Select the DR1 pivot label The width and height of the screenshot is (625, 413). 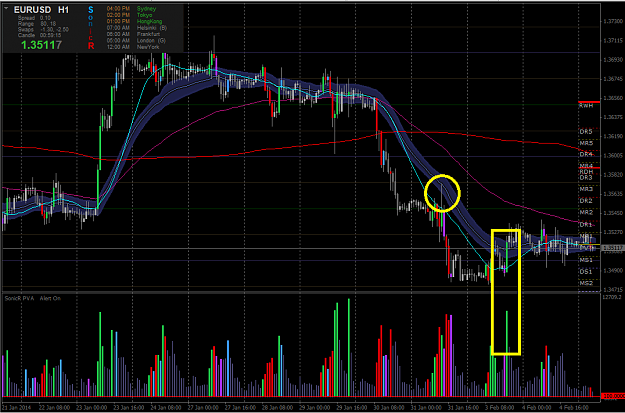pos(586,225)
